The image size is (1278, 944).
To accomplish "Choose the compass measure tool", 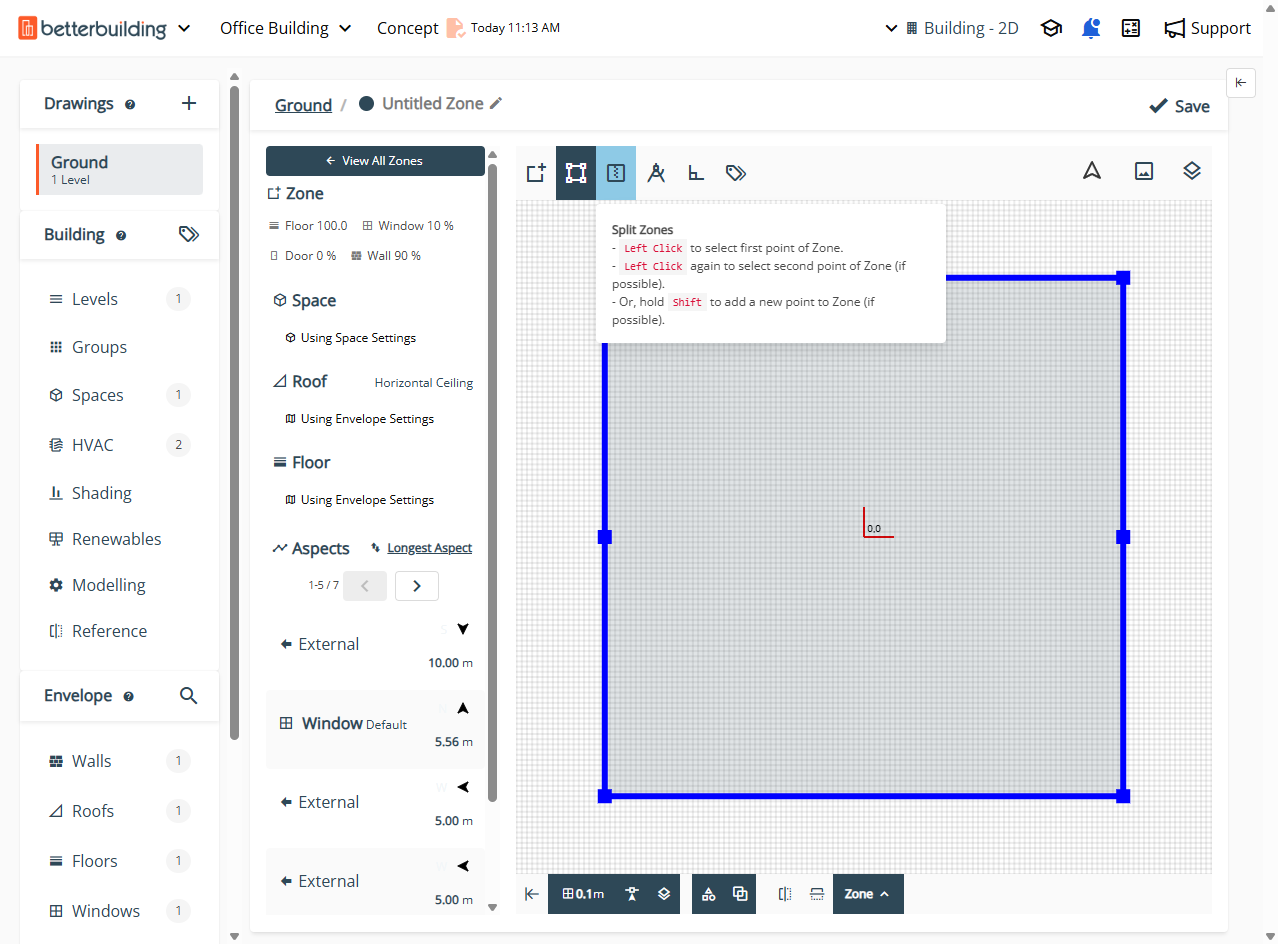I will click(x=656, y=173).
